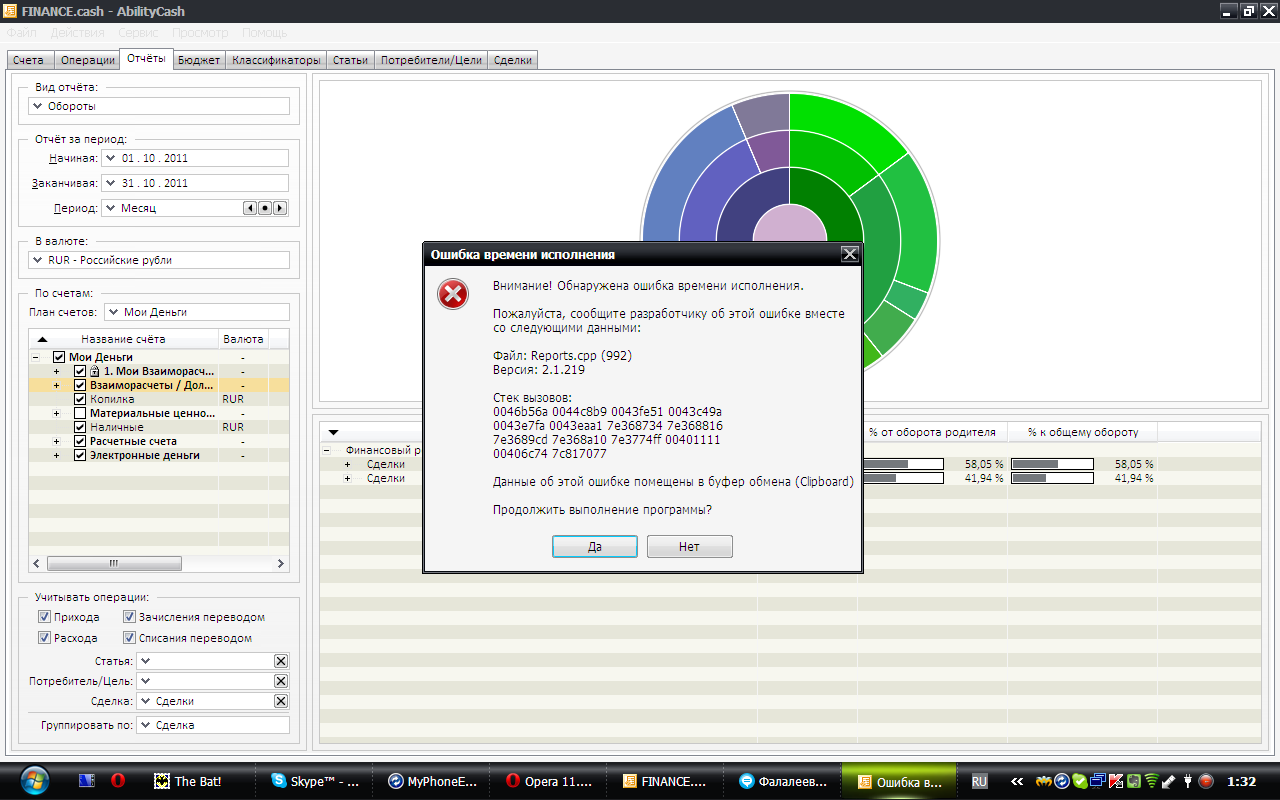The height and width of the screenshot is (800, 1280).
Task: Uncheck the Прихода operations checkbox
Action: (44, 617)
